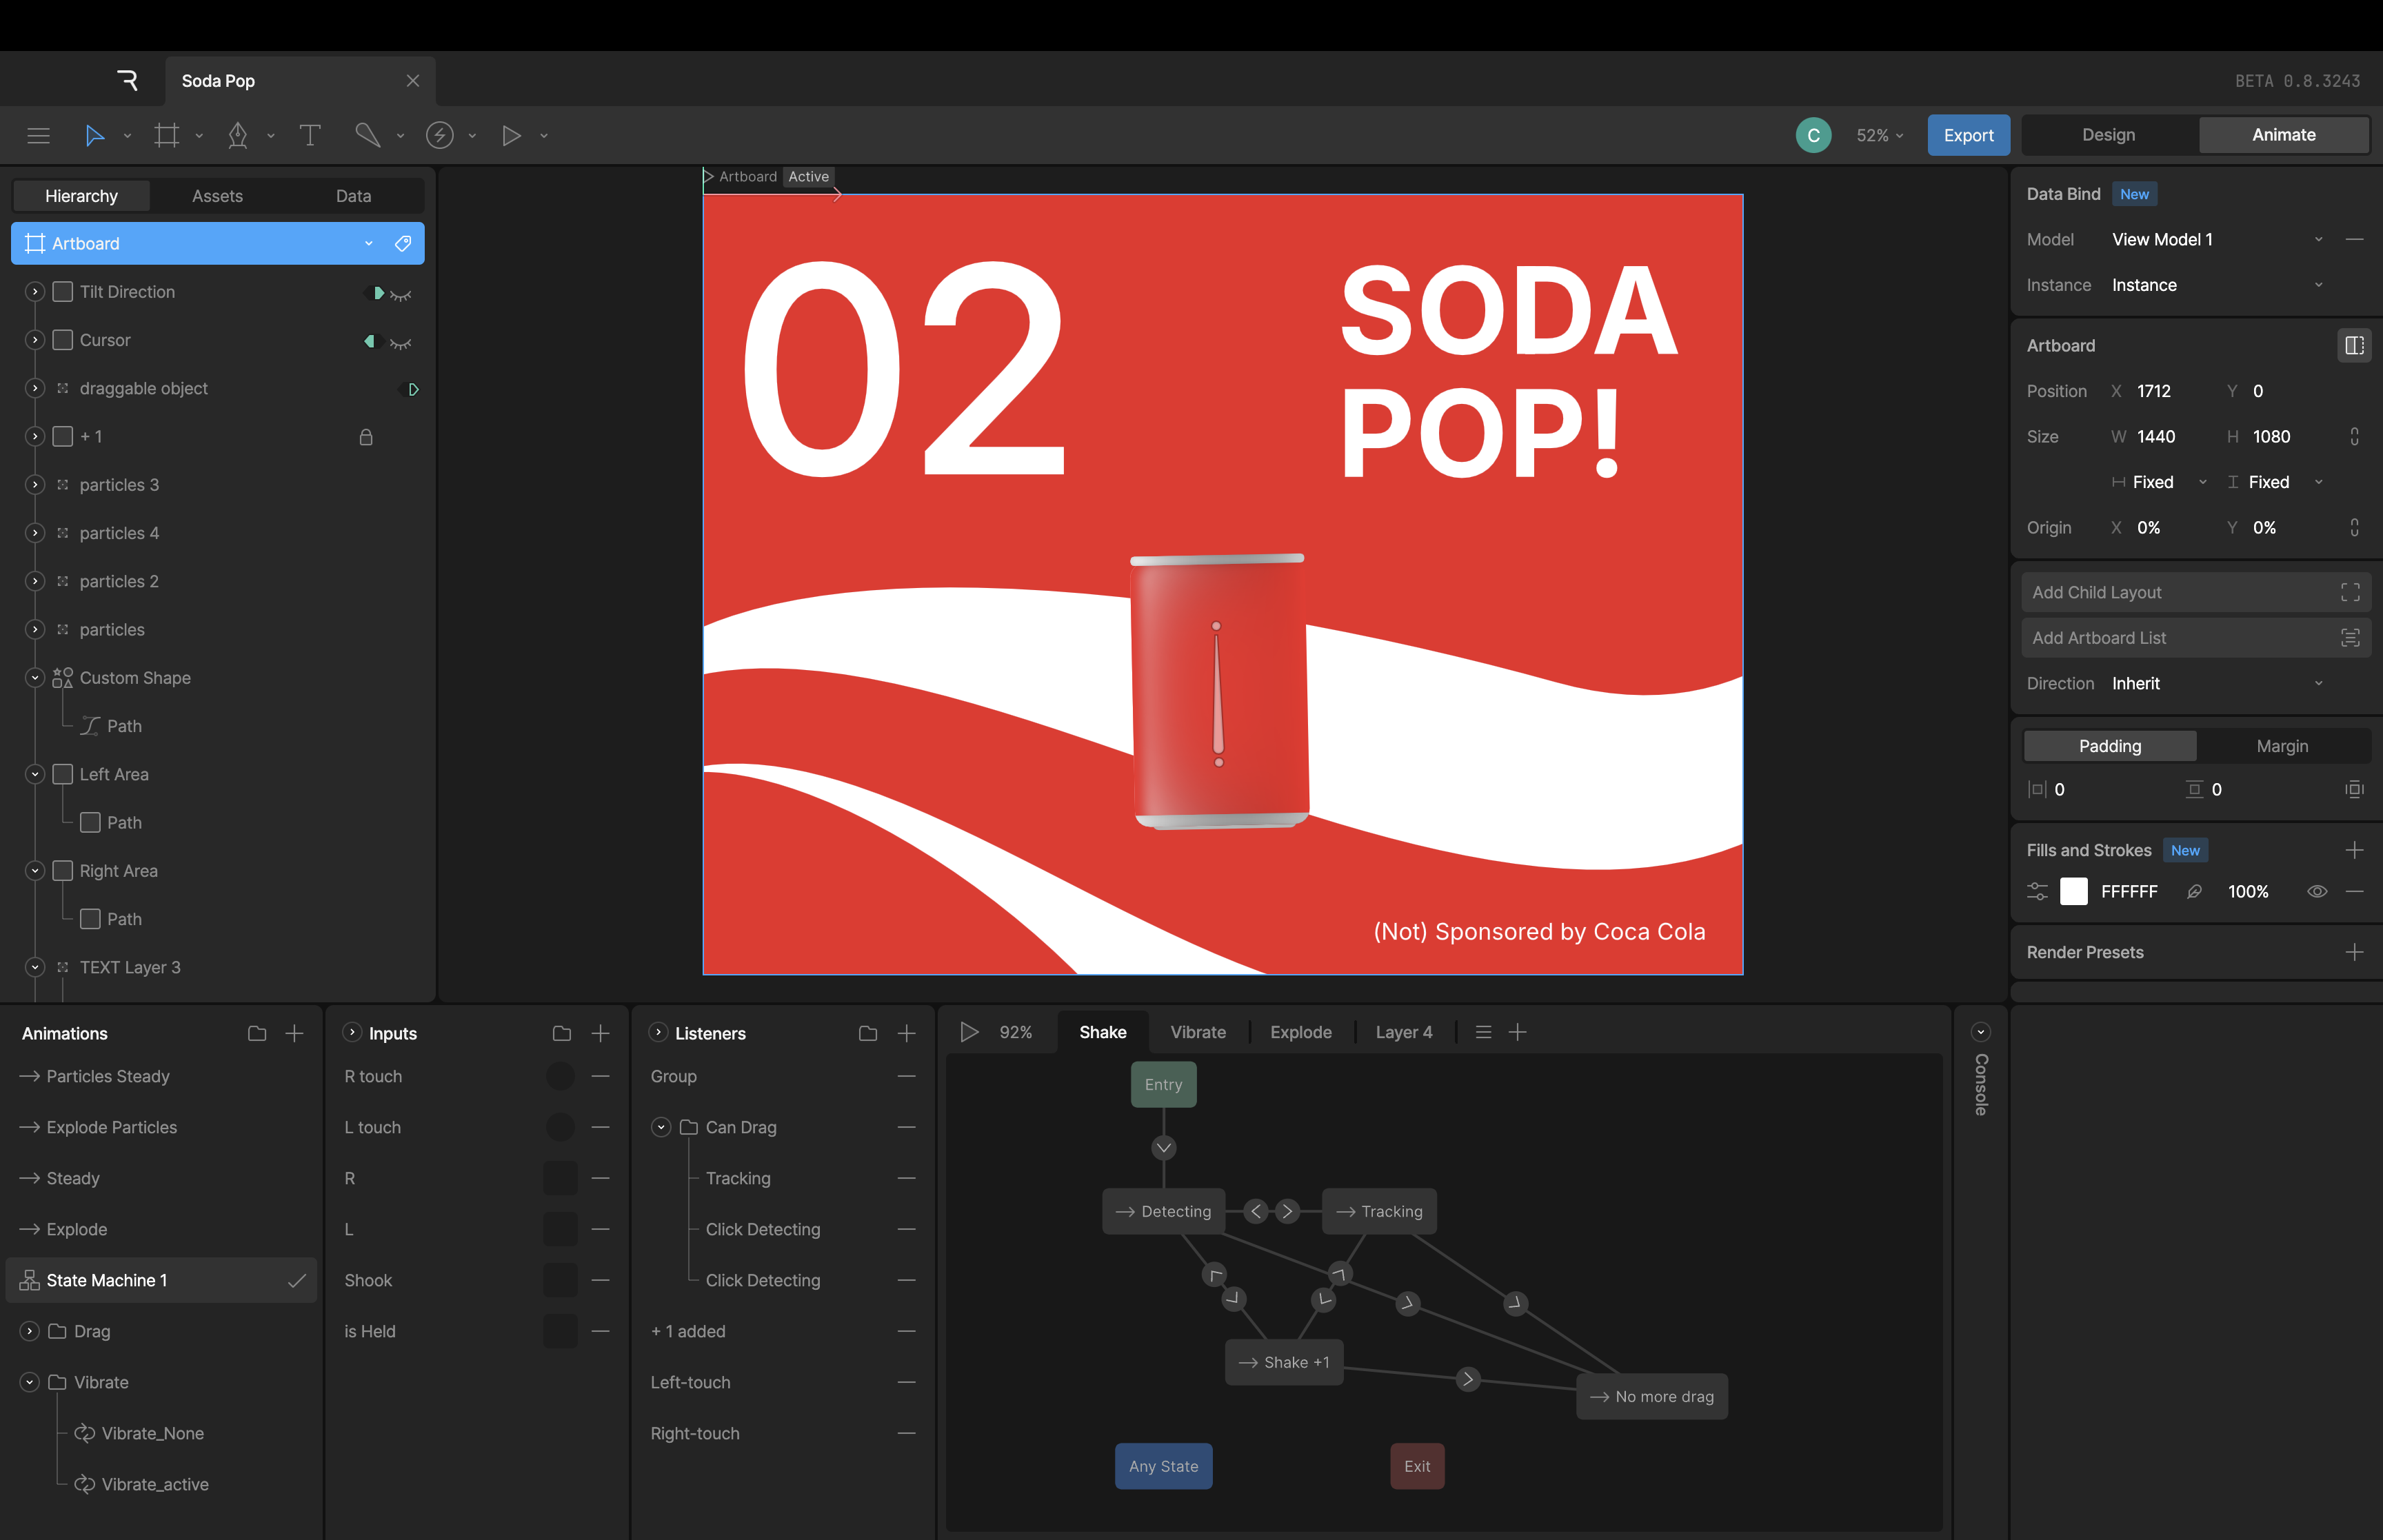Select the Pen tool
The width and height of the screenshot is (2383, 1540).
click(x=238, y=135)
